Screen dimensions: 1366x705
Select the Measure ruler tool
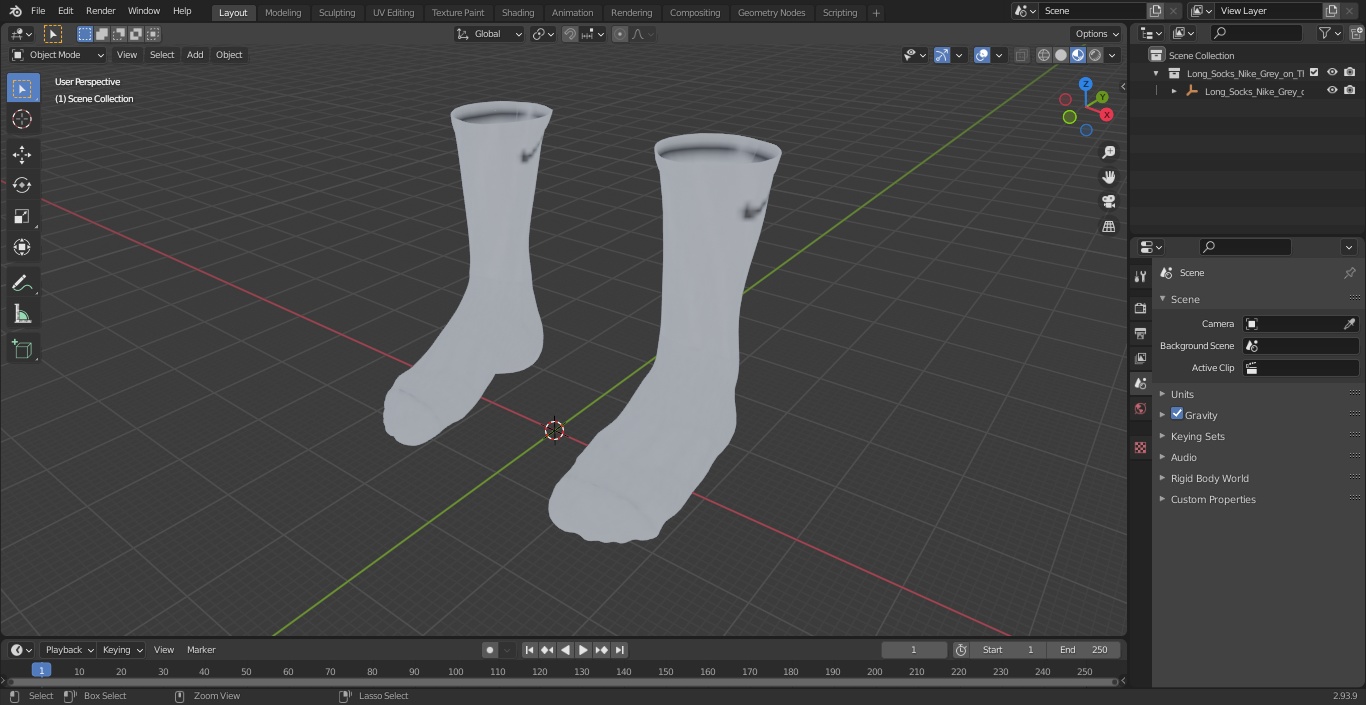[x=23, y=315]
